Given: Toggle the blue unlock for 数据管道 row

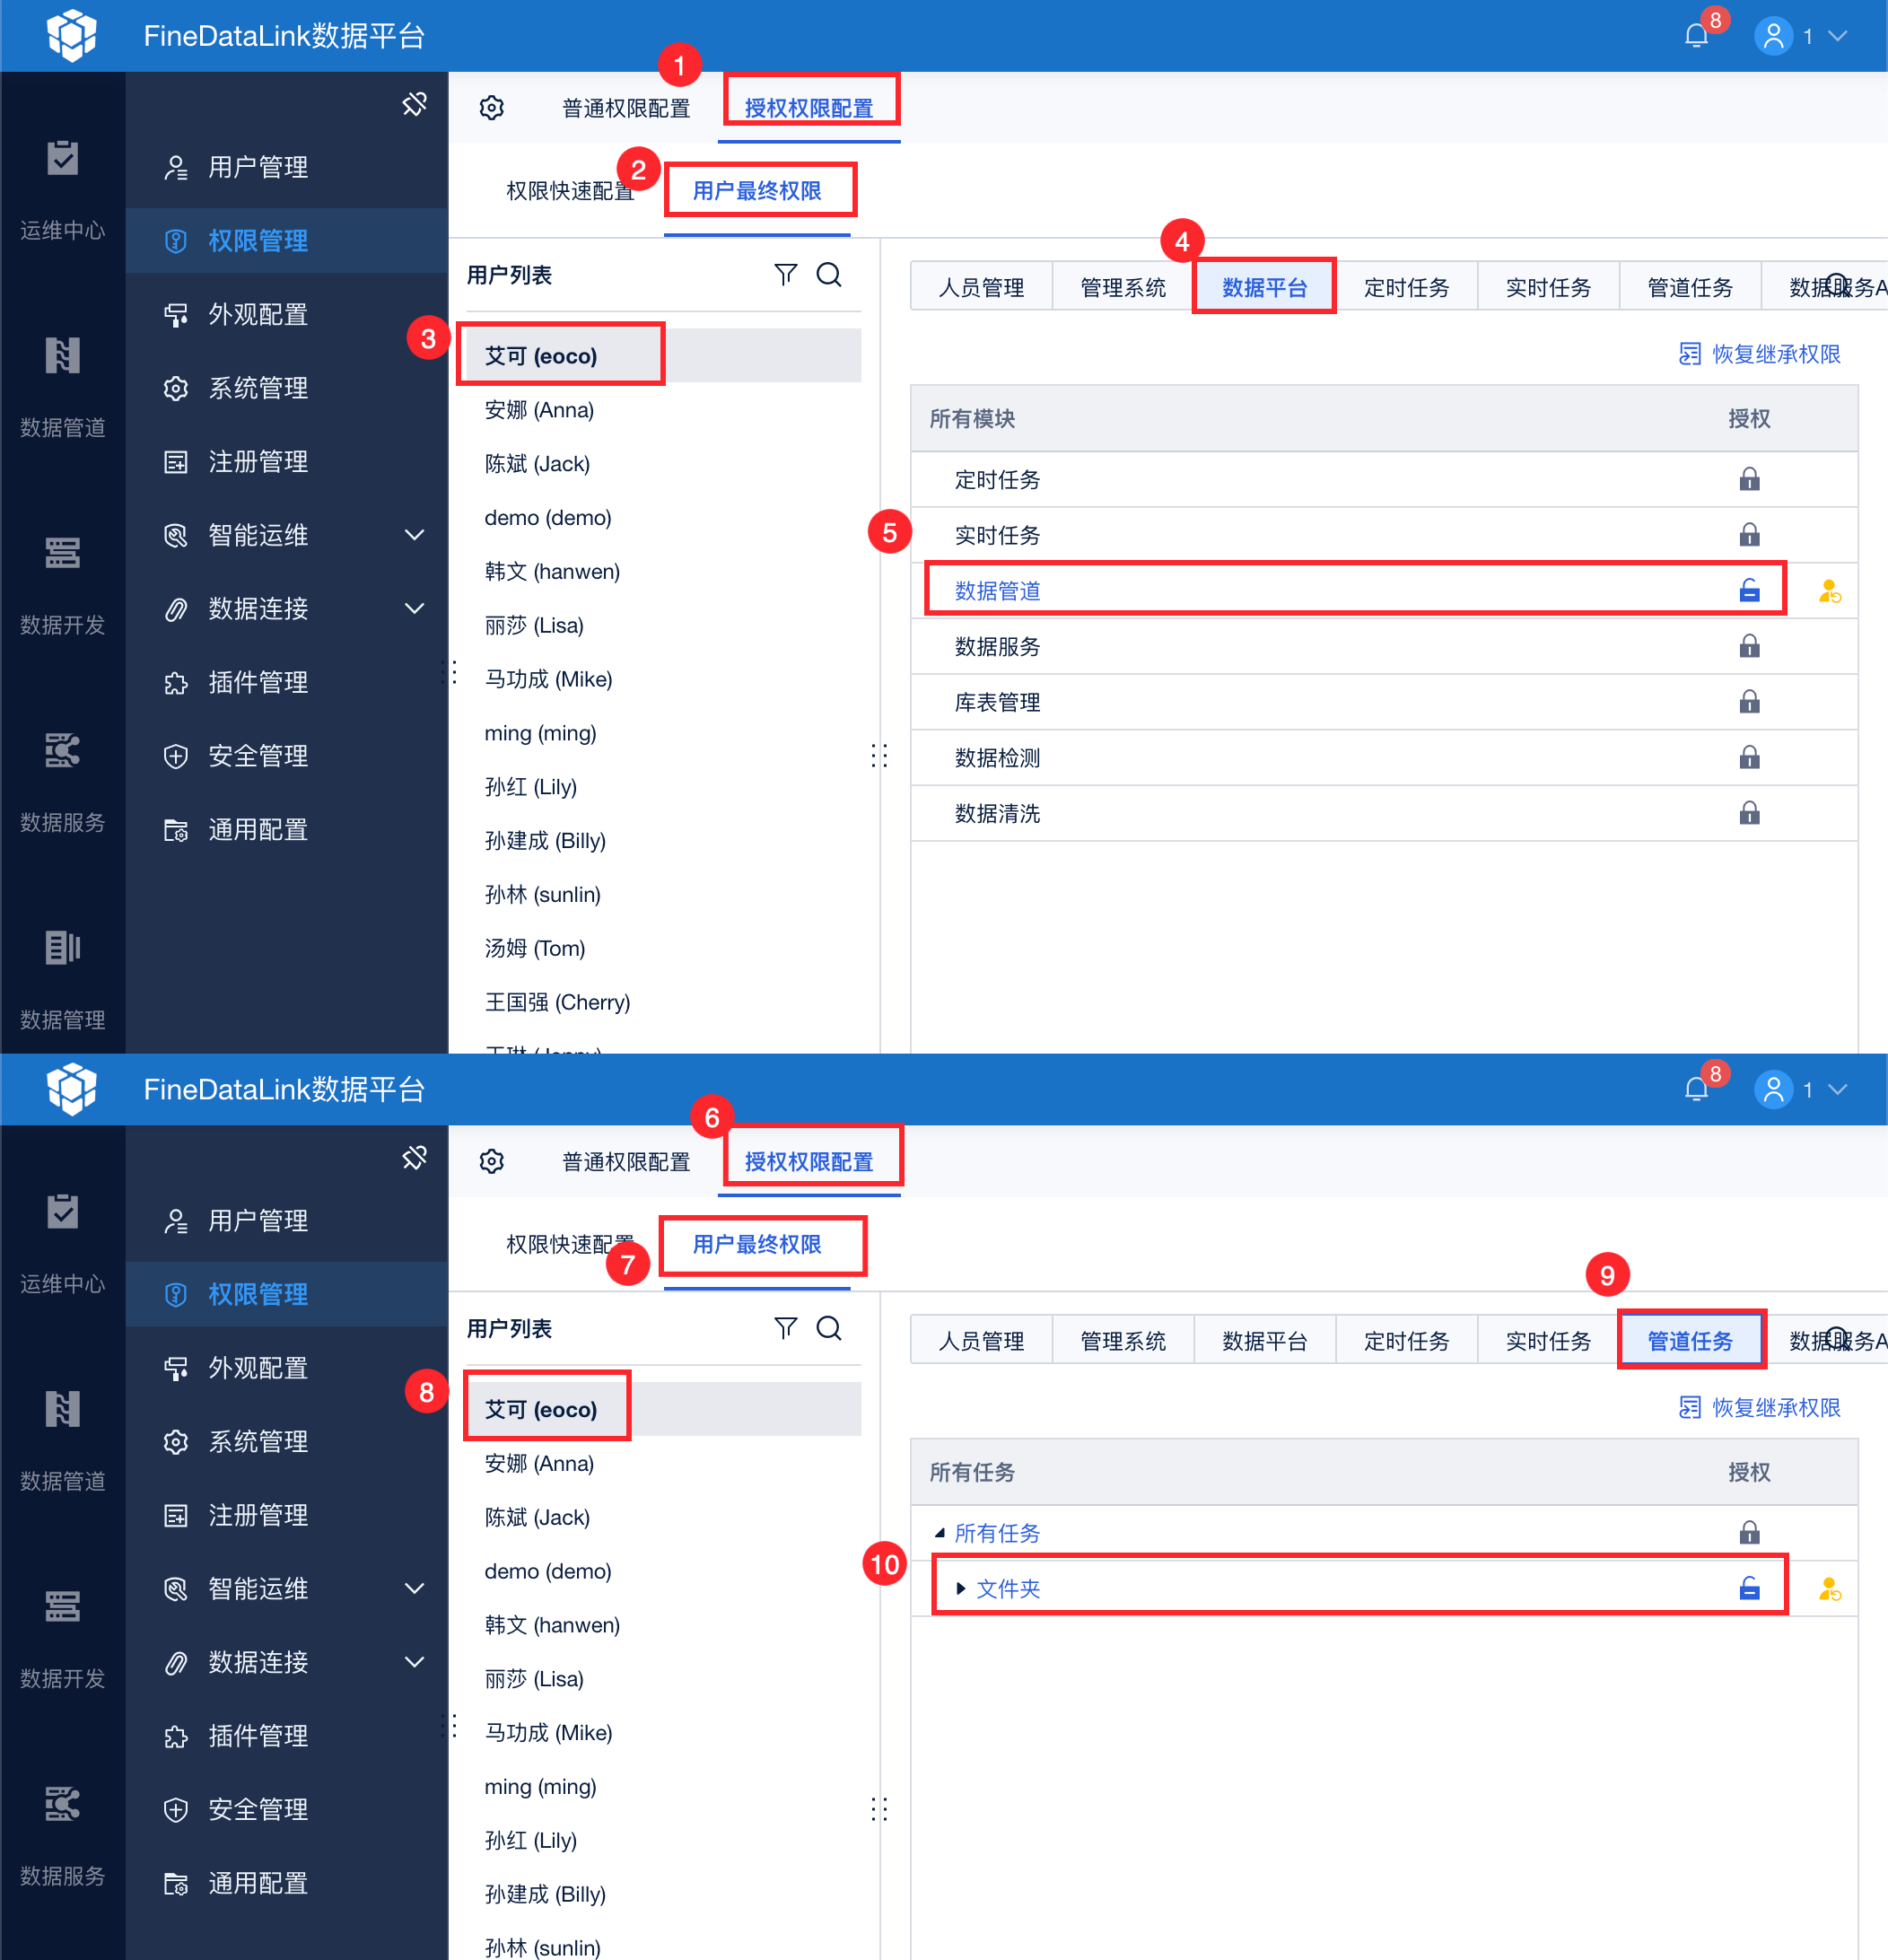Looking at the screenshot, I should (1749, 590).
